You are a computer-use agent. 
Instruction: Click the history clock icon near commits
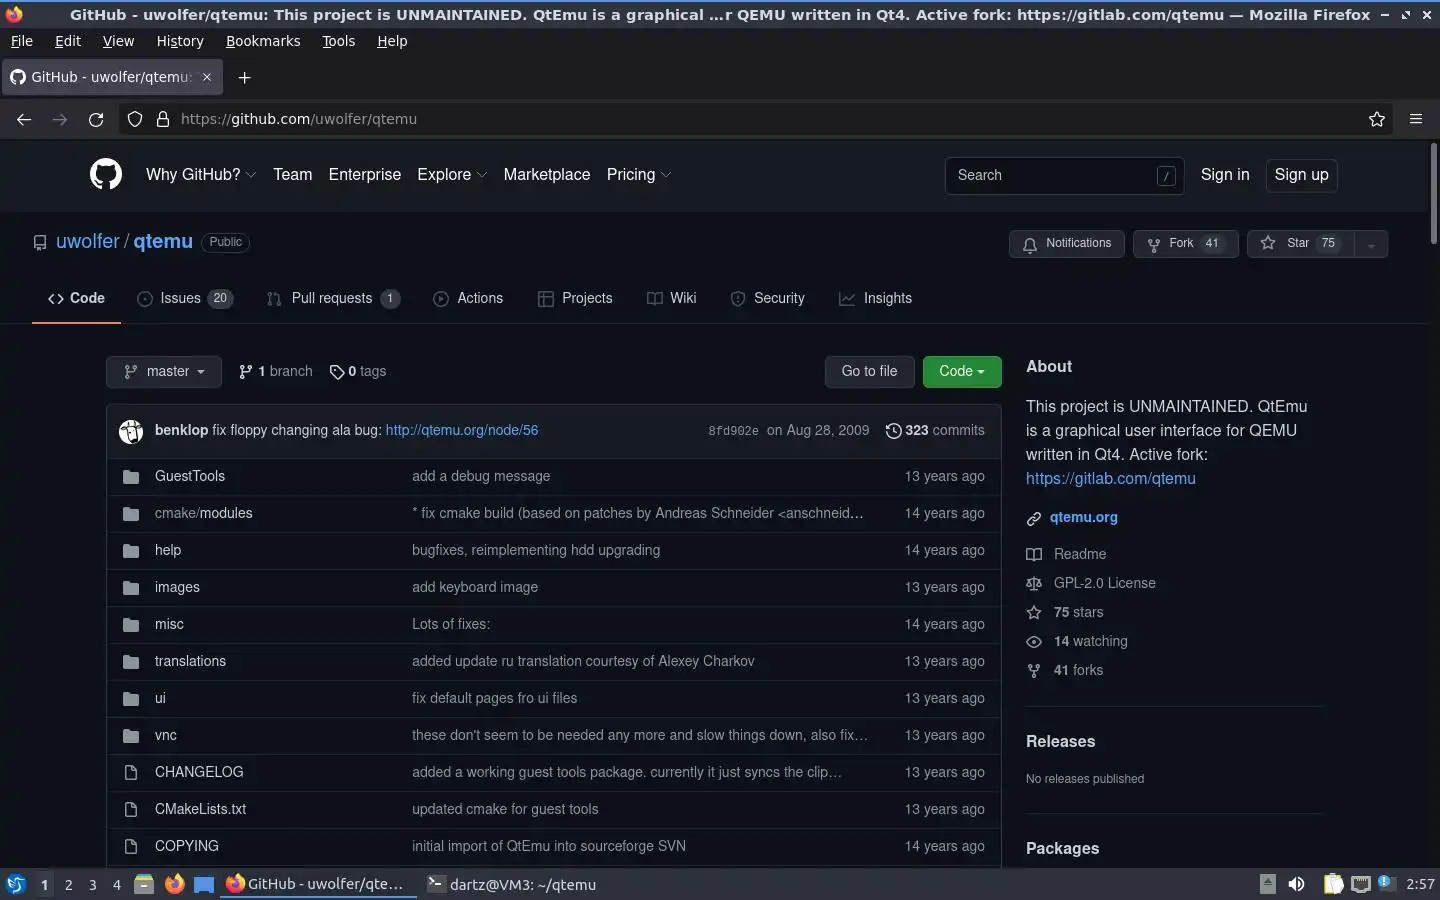click(893, 431)
